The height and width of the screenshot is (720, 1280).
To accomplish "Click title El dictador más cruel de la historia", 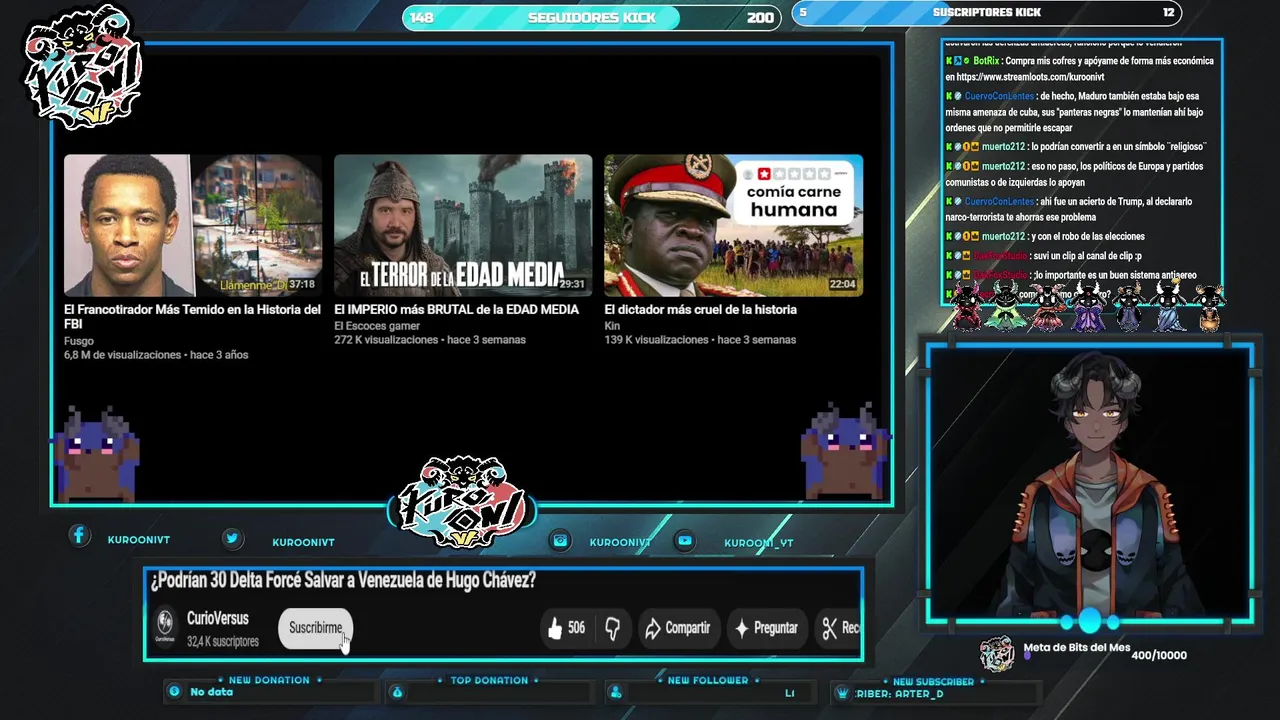I will (700, 310).
